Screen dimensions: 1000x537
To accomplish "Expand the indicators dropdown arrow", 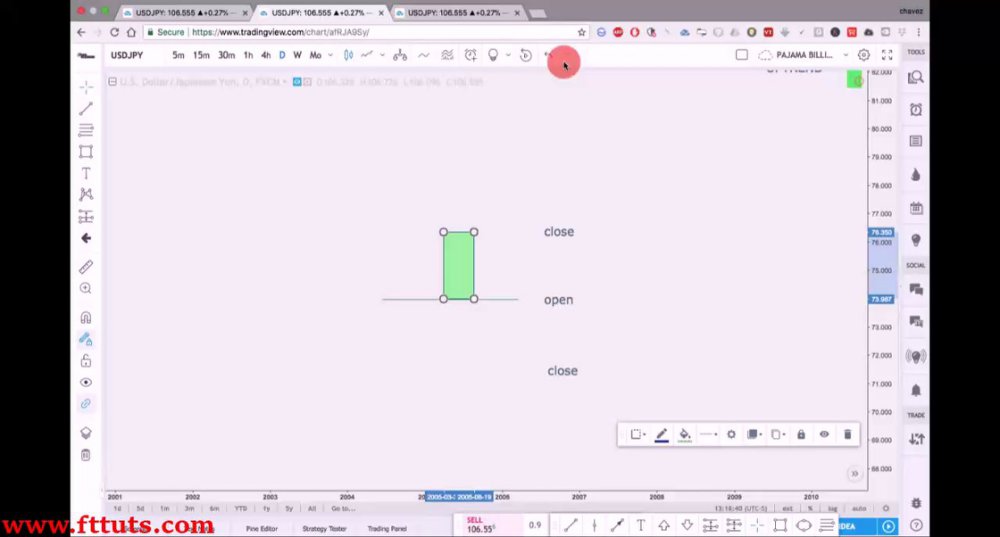I will [382, 55].
